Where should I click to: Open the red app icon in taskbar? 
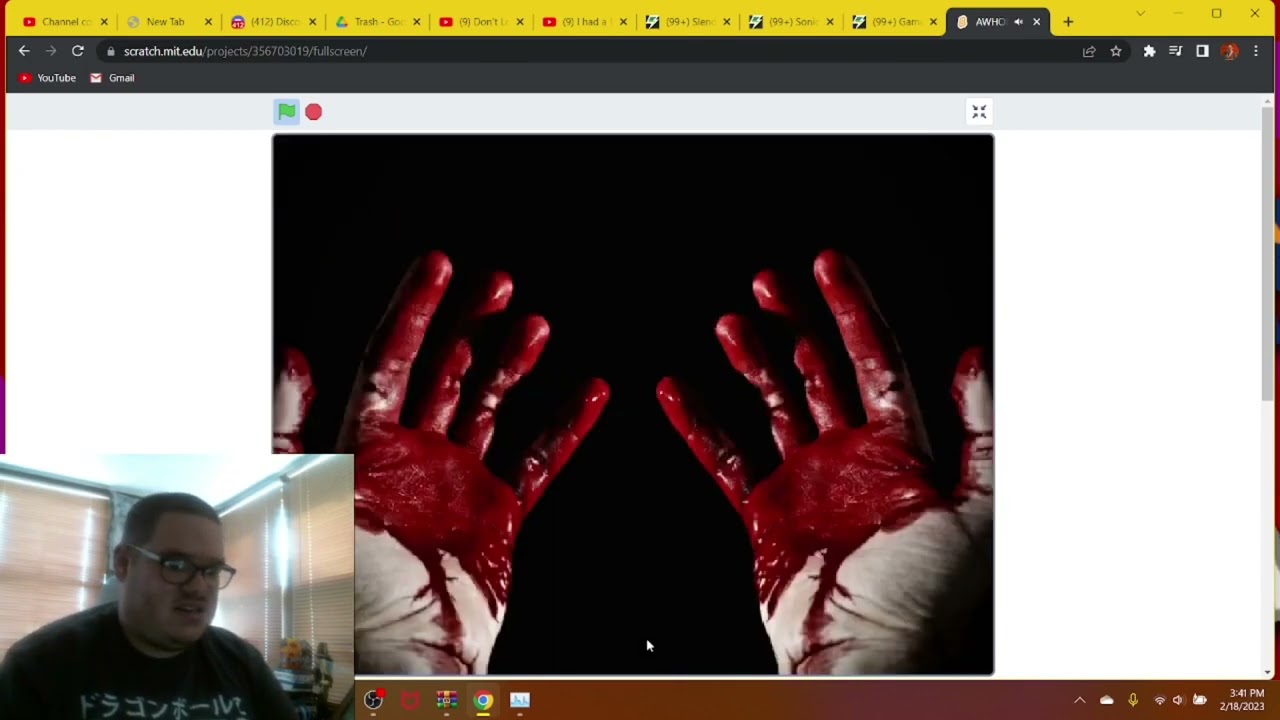pyautogui.click(x=410, y=700)
